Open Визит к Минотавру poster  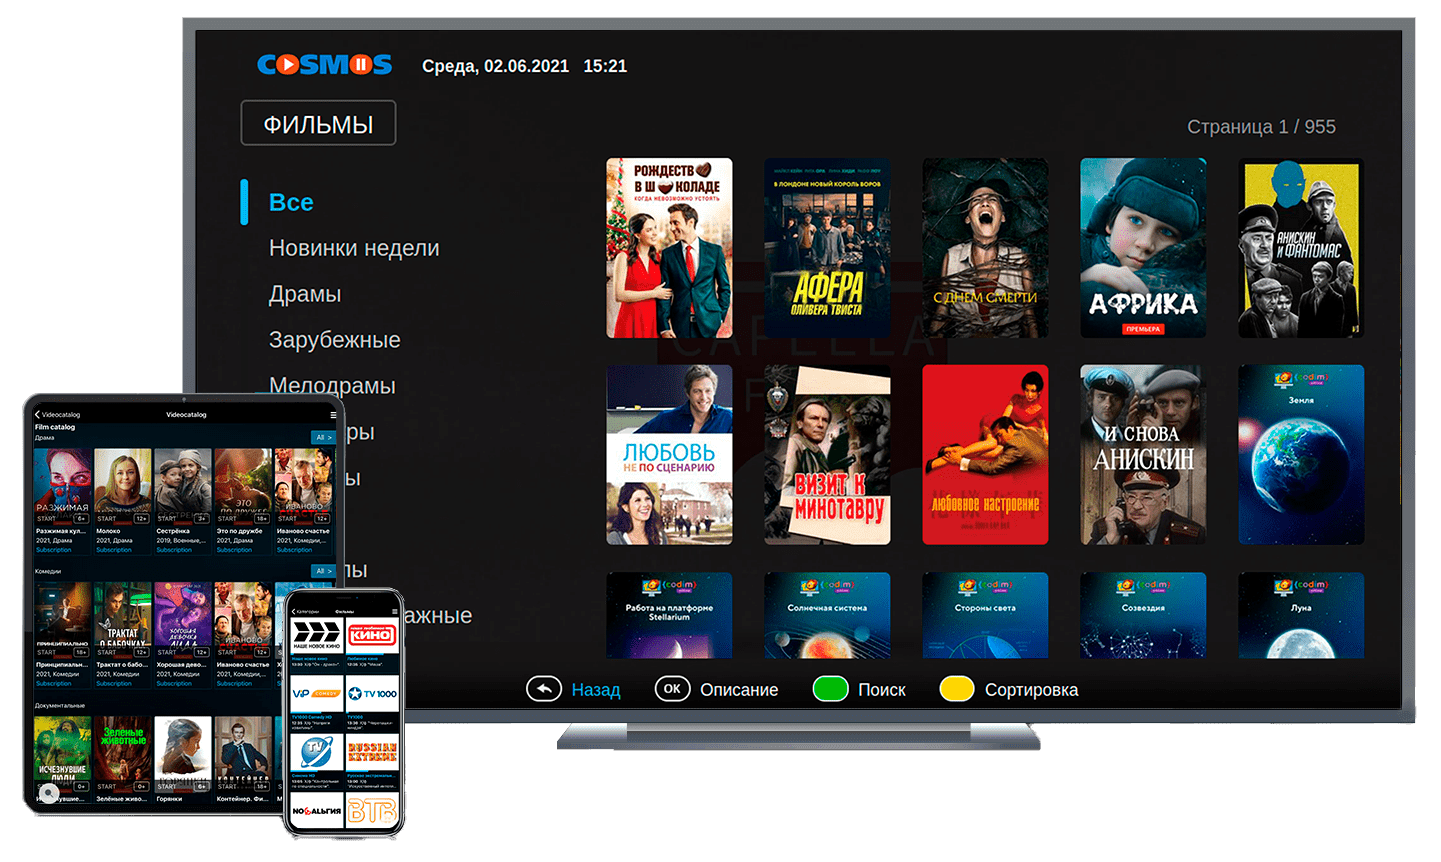[x=827, y=455]
